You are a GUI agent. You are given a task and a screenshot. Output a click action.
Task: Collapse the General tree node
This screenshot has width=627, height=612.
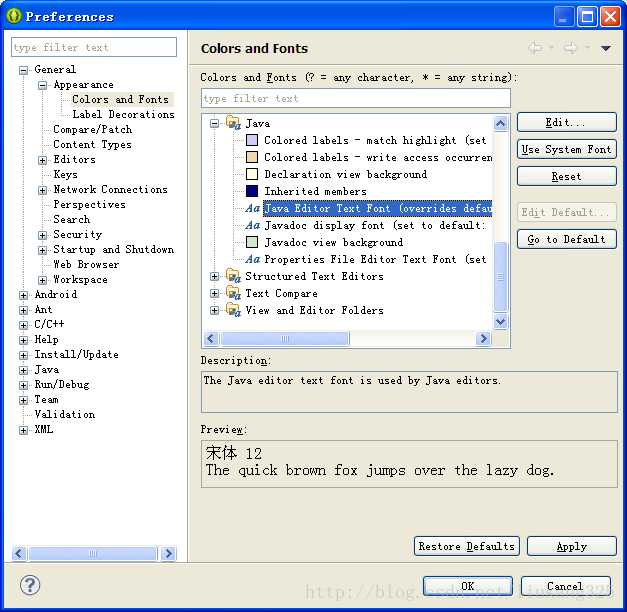pos(24,70)
